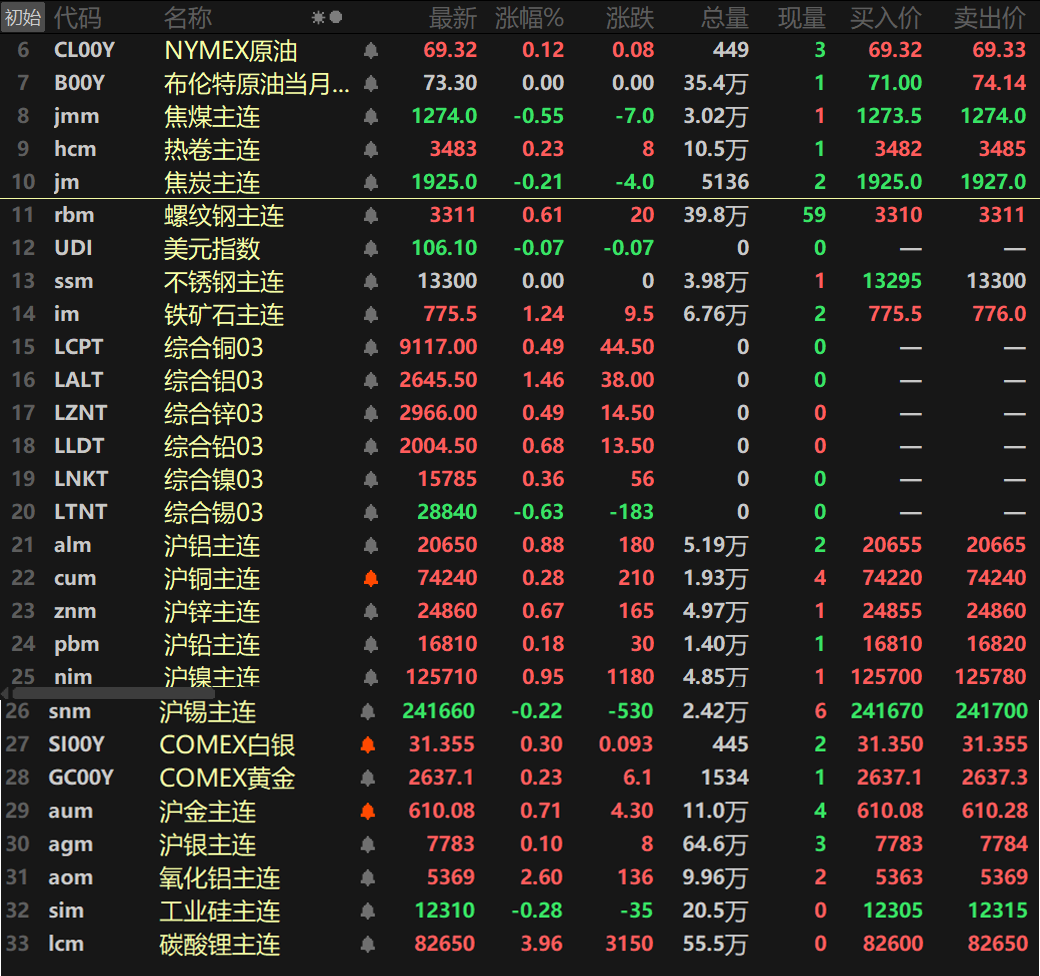Image resolution: width=1040 pixels, height=976 pixels.
Task: Click the bell icon beside 工业硅主连
Action: 370,910
